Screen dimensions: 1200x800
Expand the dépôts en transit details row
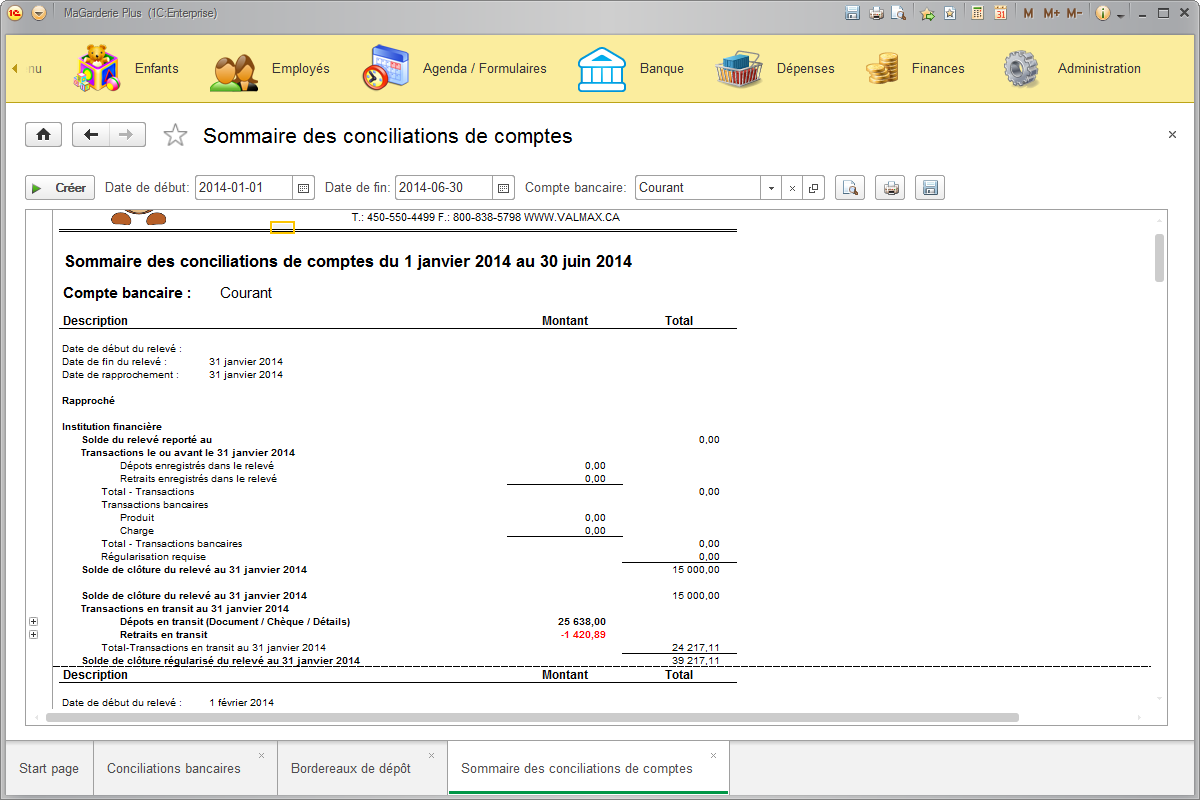pyautogui.click(x=33, y=621)
